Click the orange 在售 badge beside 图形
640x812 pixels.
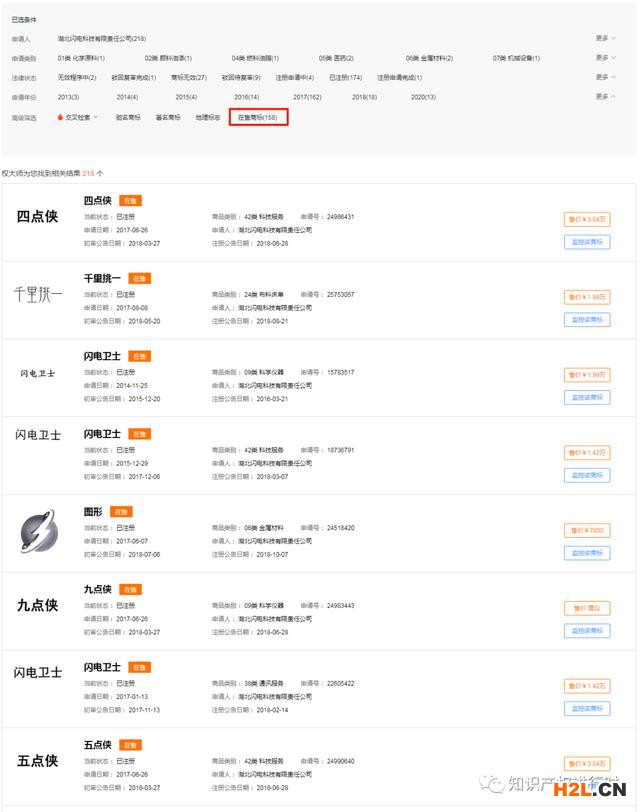pos(121,512)
